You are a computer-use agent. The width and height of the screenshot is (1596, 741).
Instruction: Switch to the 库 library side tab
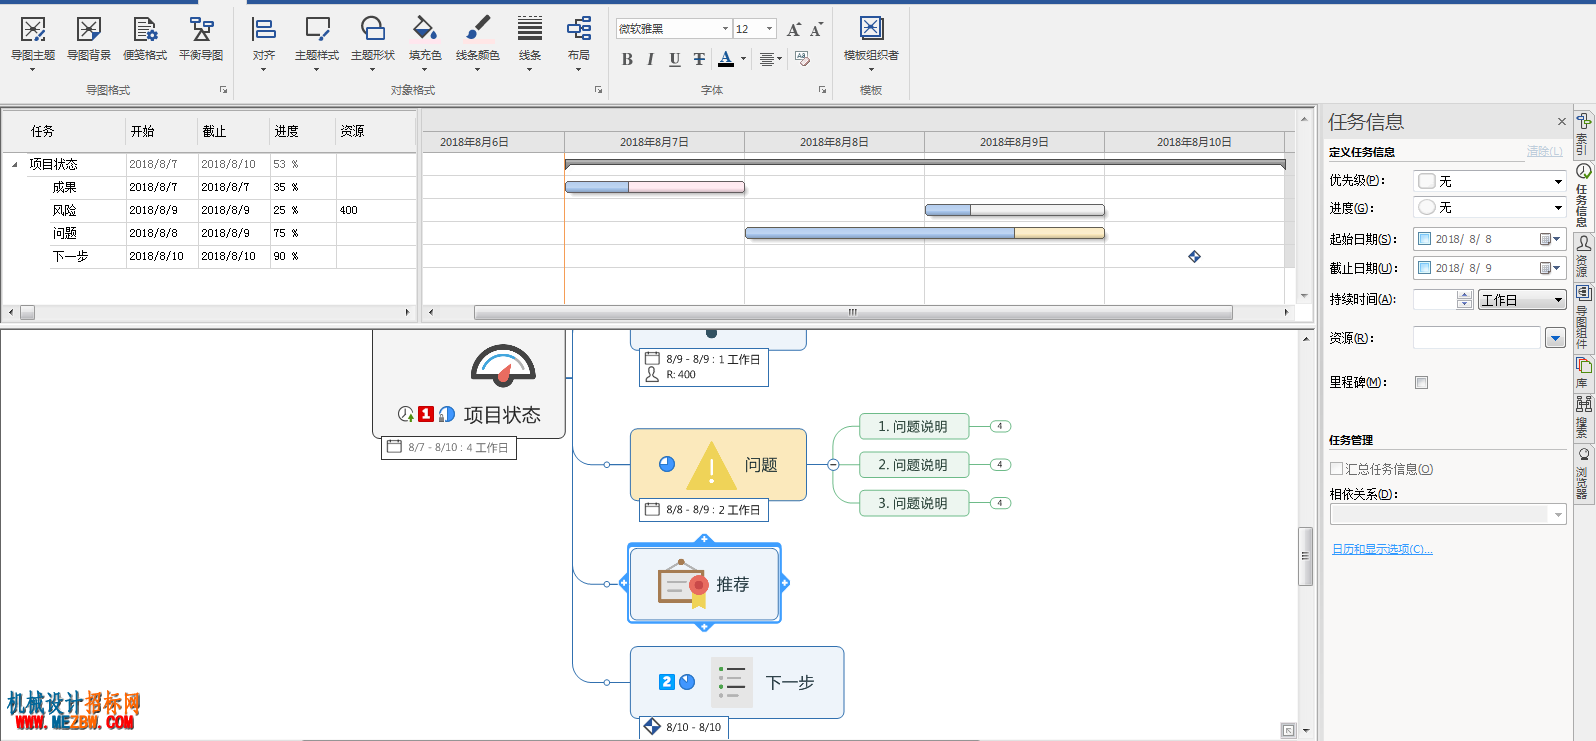pyautogui.click(x=1583, y=373)
